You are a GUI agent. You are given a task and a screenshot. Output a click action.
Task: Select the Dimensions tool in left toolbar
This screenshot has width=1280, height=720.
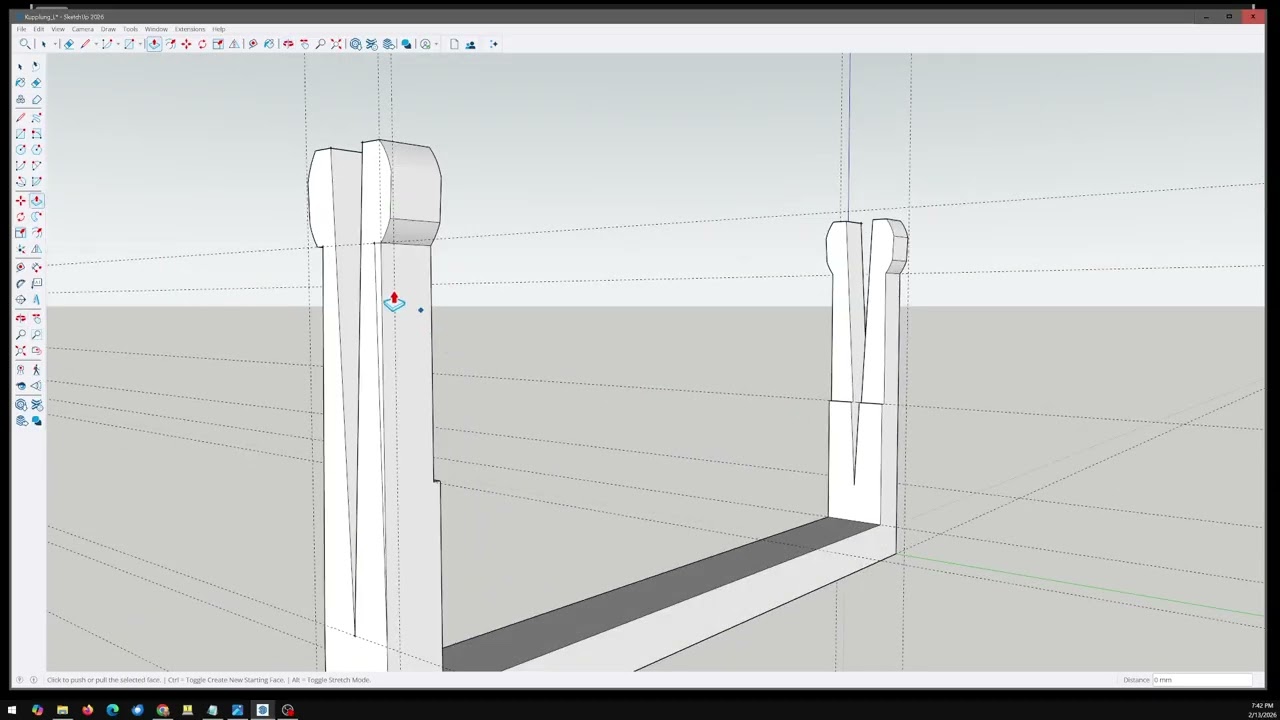coord(36,267)
